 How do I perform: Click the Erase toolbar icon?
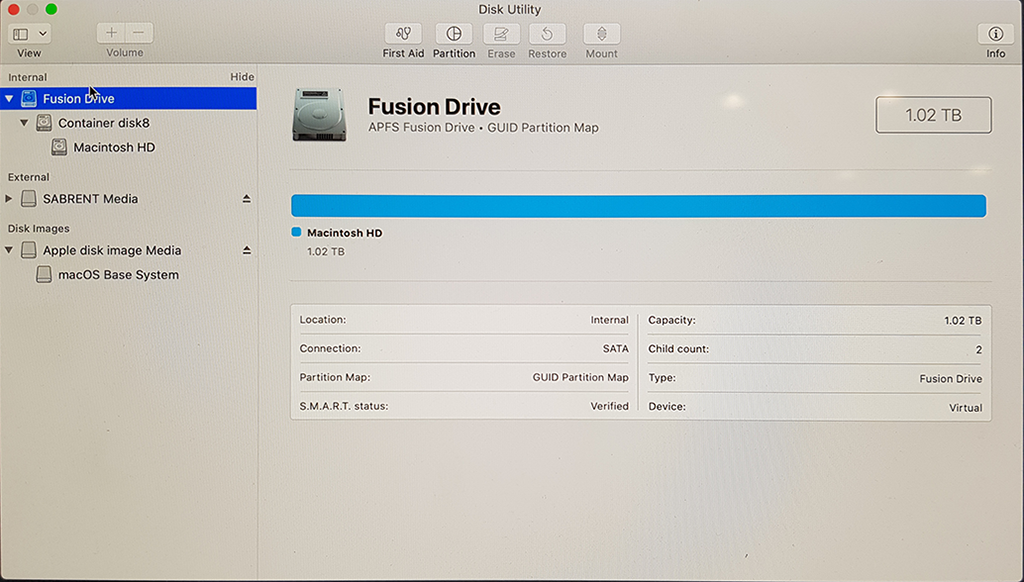(501, 33)
